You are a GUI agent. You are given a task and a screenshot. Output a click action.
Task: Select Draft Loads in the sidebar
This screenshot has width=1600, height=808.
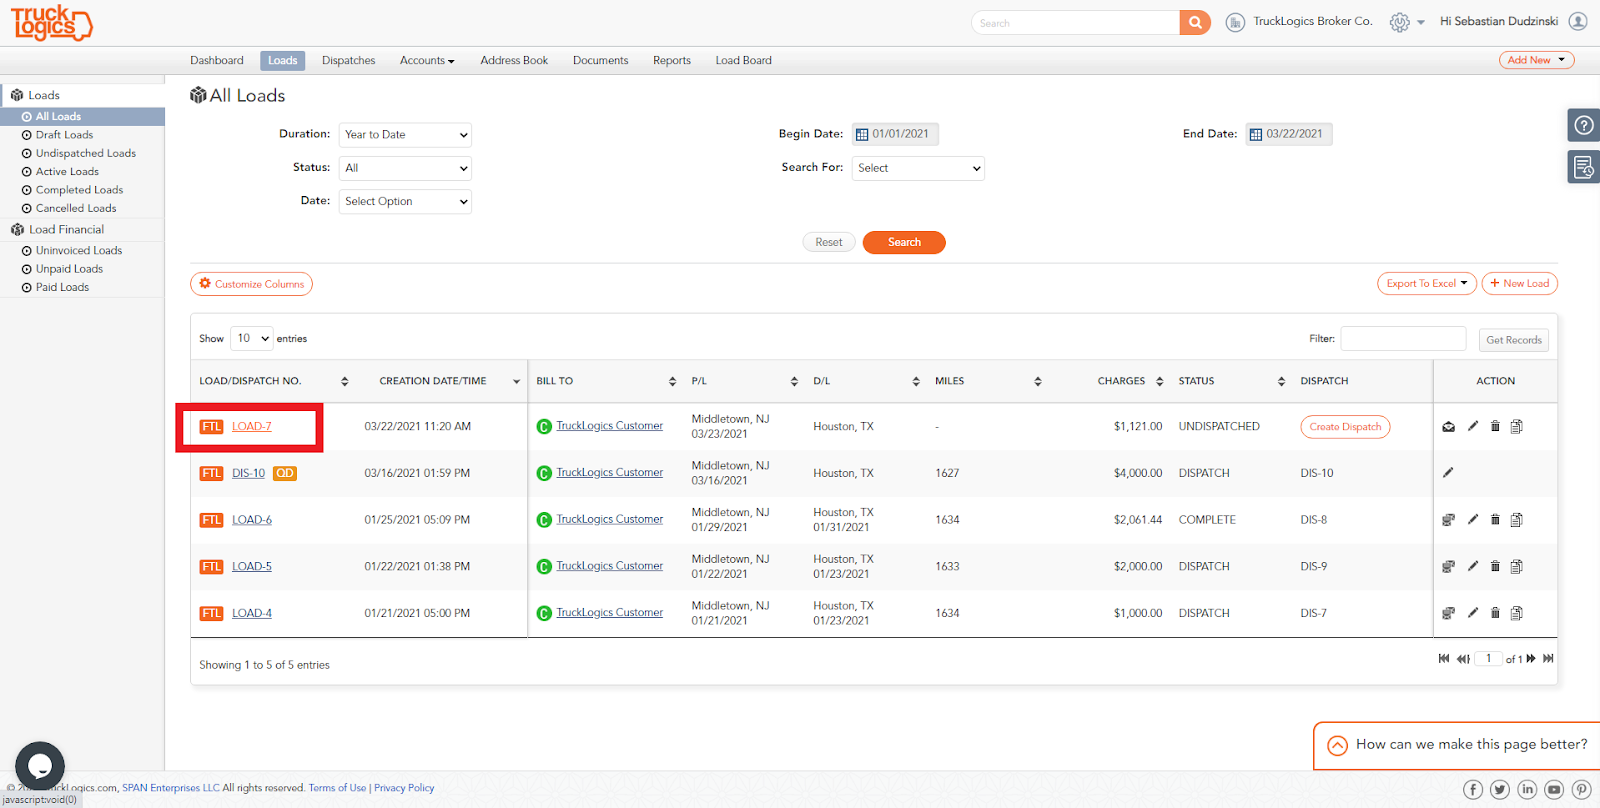[65, 135]
